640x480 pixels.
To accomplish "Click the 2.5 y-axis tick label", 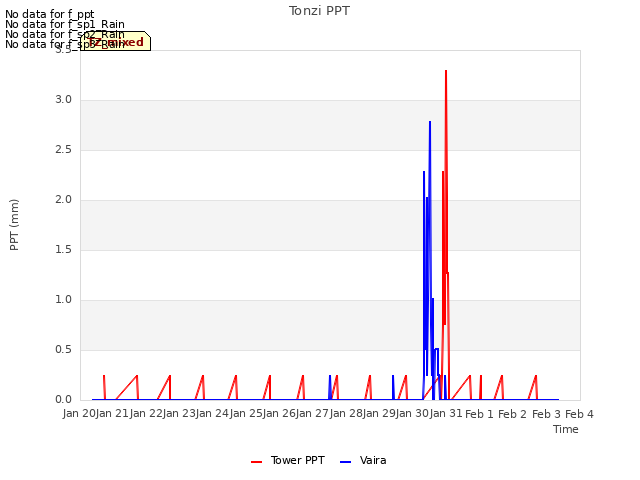I will pyautogui.click(x=63, y=150).
